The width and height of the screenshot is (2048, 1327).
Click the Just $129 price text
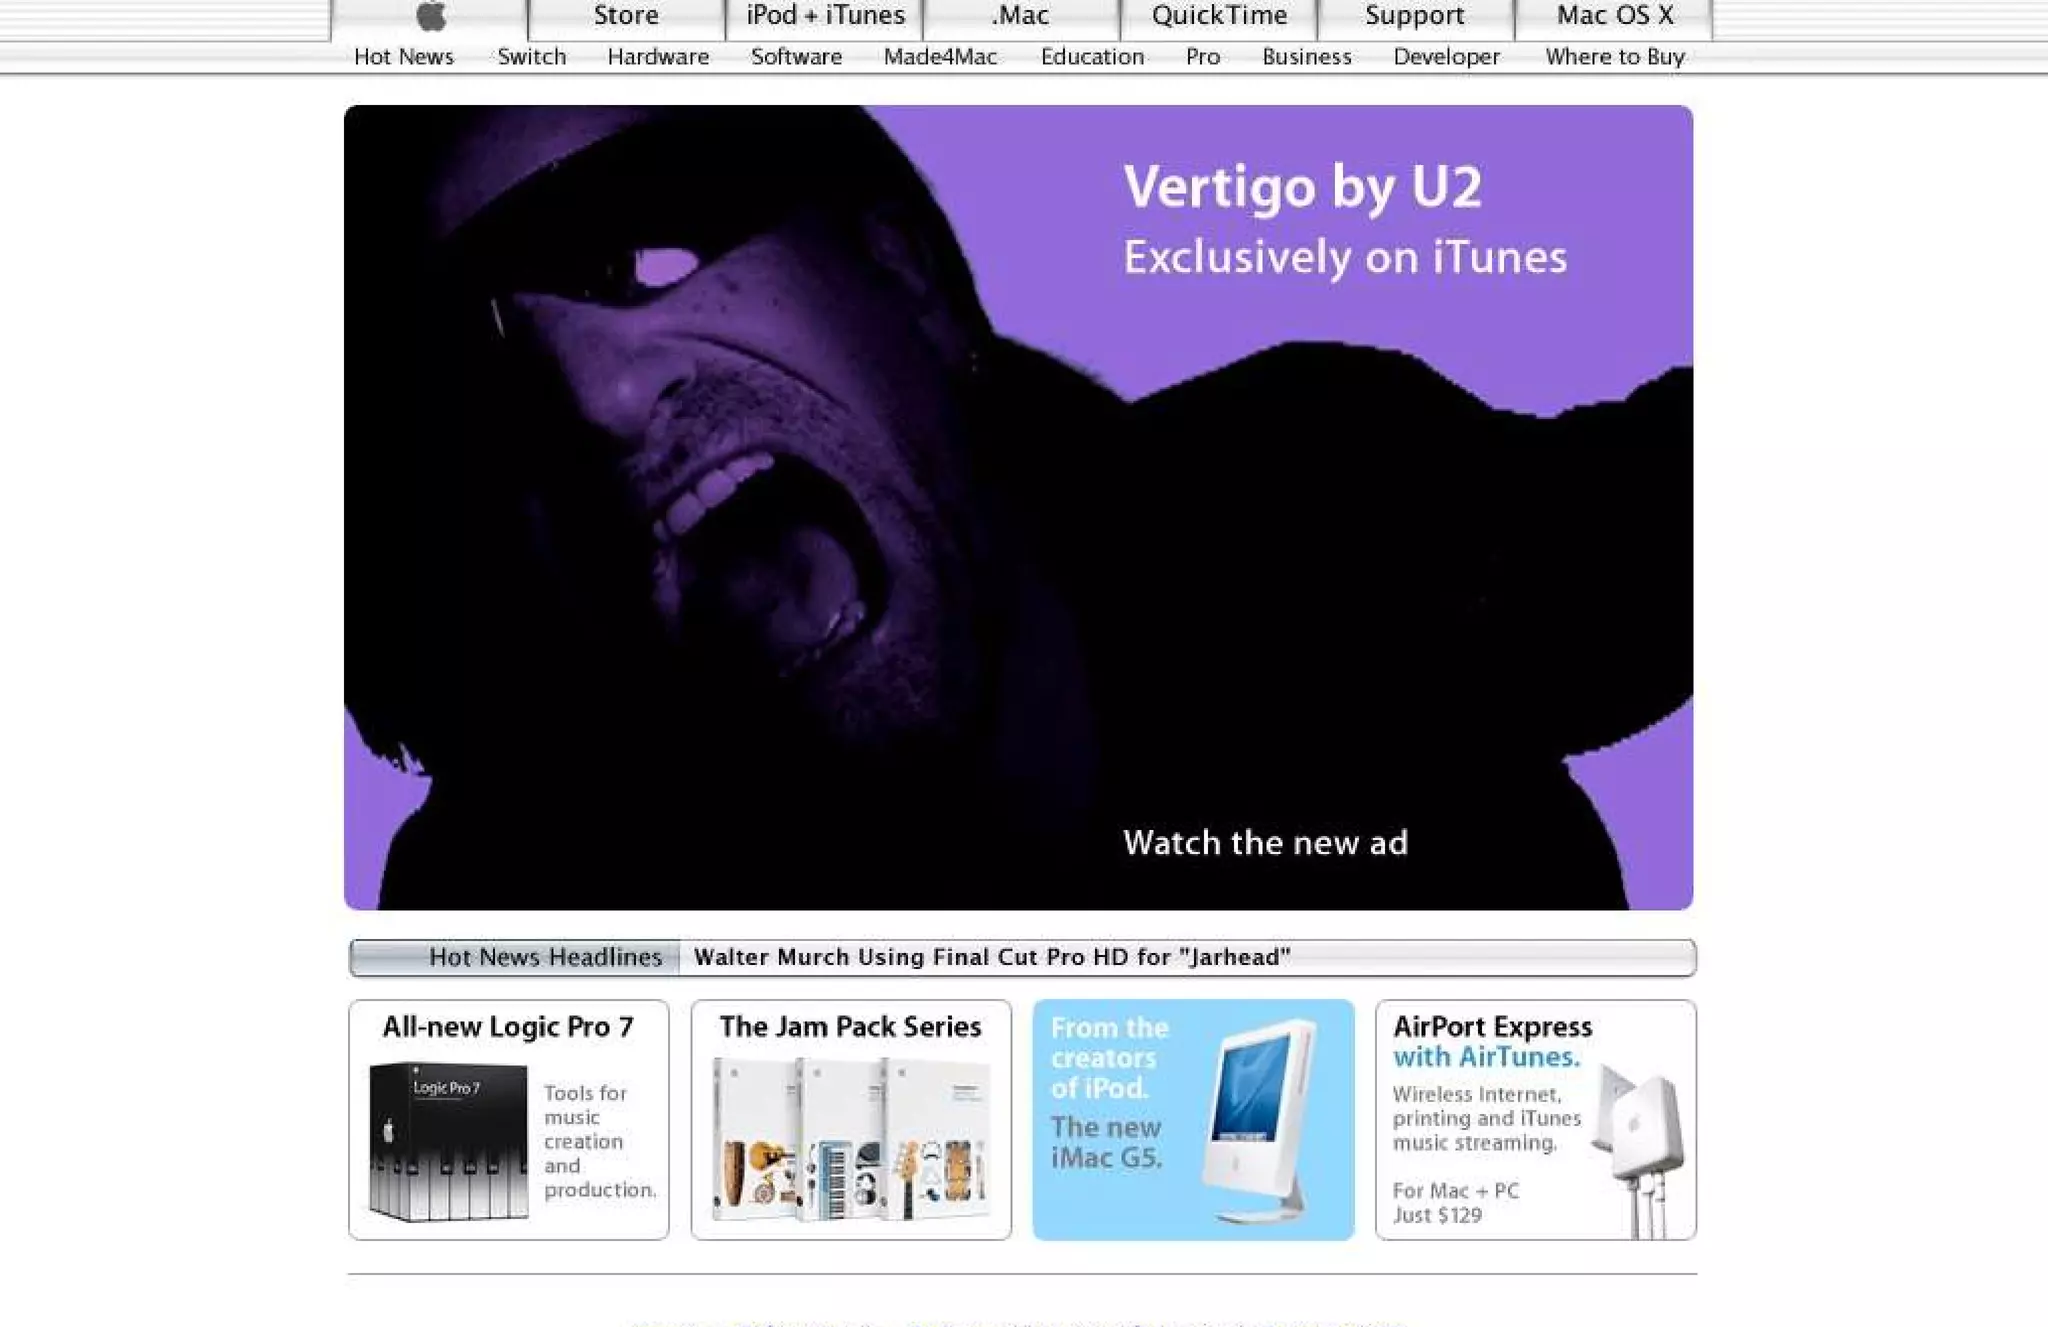(x=1437, y=1215)
